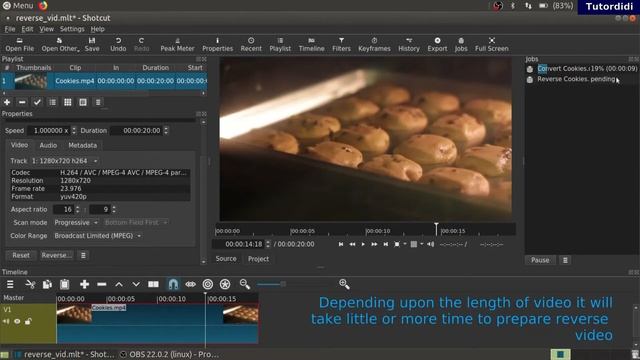Open the Properties panel from the toolbar
The height and width of the screenshot is (360, 640).
218,44
